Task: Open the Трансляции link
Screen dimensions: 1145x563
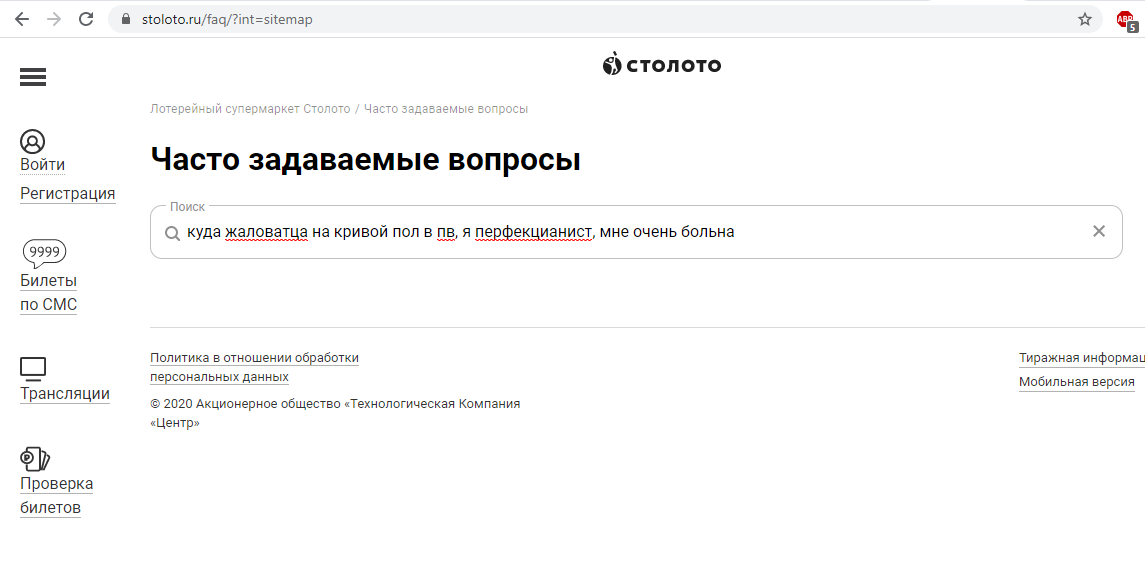Action: [x=64, y=394]
